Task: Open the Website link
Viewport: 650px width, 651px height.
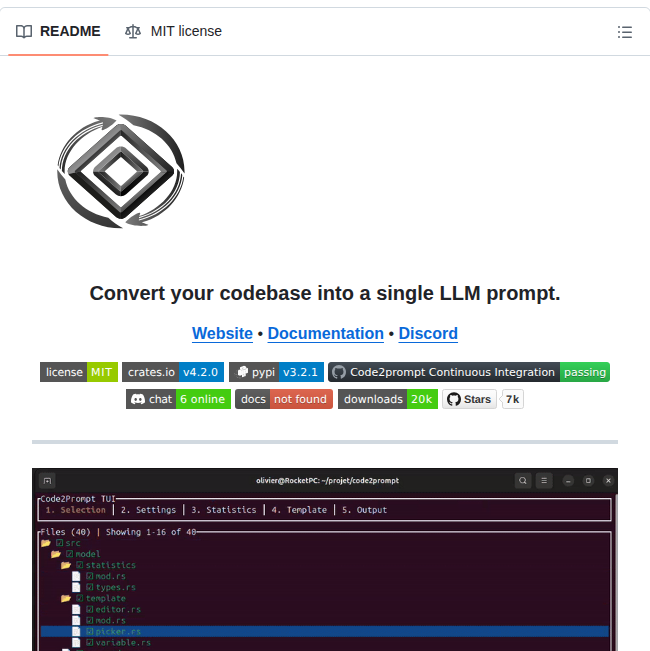Action: 222,333
